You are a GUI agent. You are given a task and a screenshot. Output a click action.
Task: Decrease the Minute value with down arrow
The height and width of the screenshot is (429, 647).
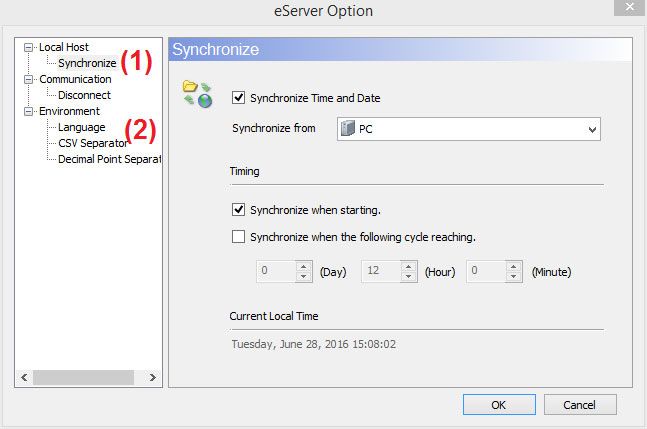click(x=513, y=276)
